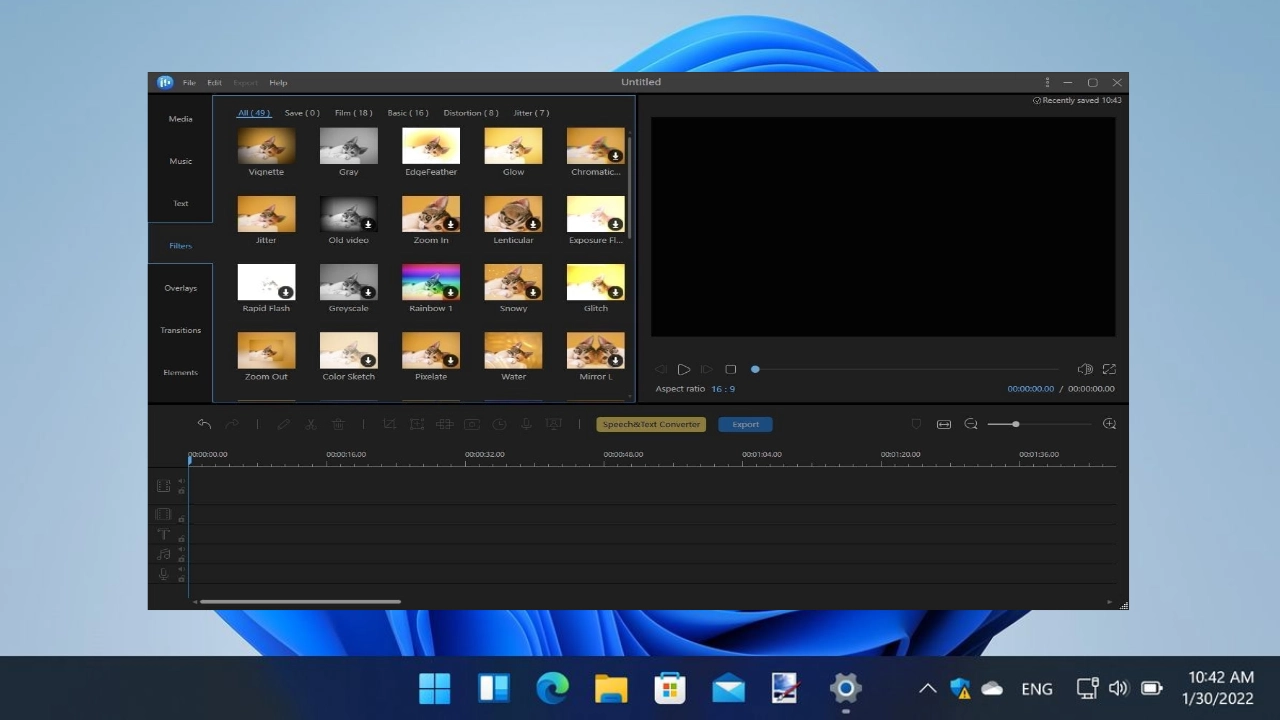Lock the picture-in-picture track
This screenshot has width=1280, height=720.
pyautogui.click(x=181, y=519)
